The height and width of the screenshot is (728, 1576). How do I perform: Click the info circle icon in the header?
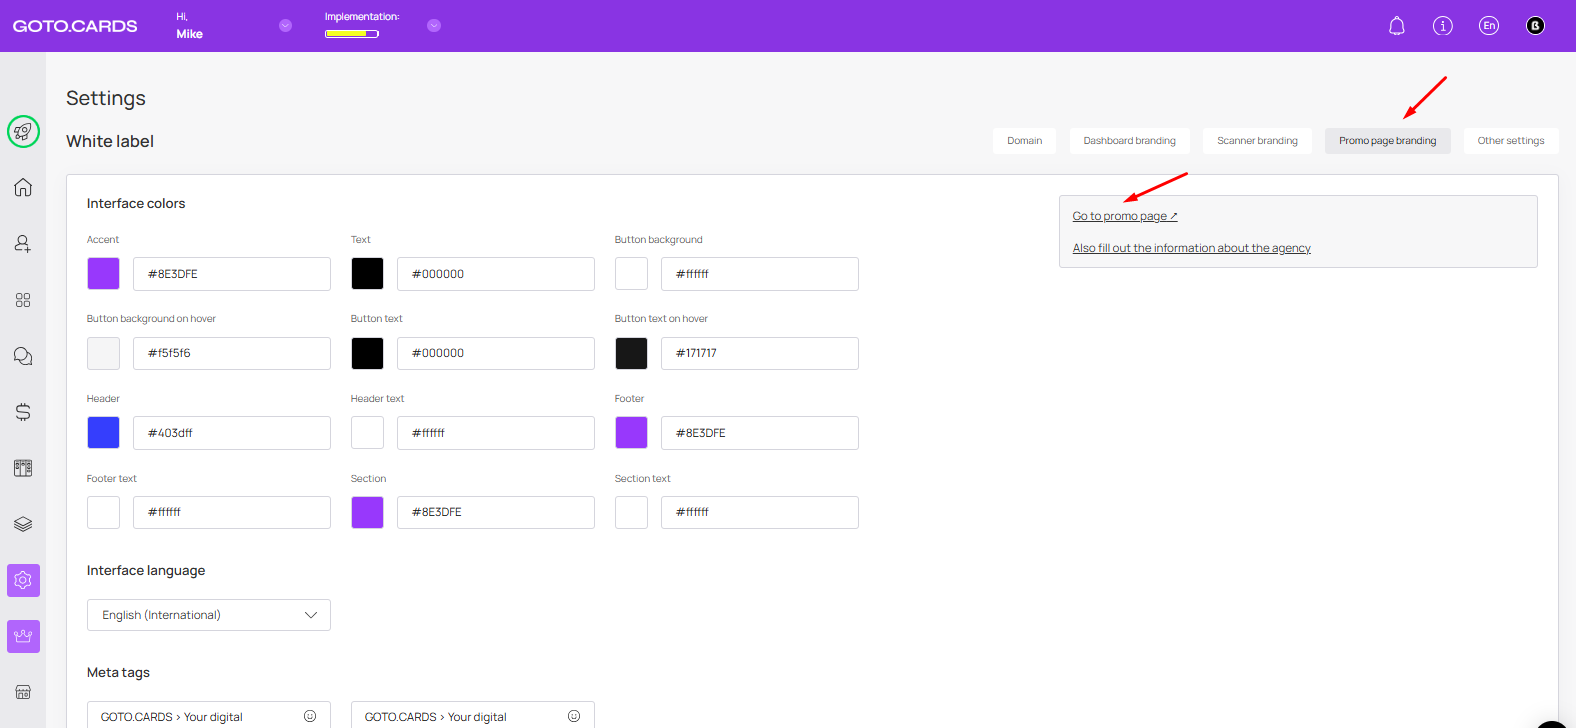[1442, 26]
